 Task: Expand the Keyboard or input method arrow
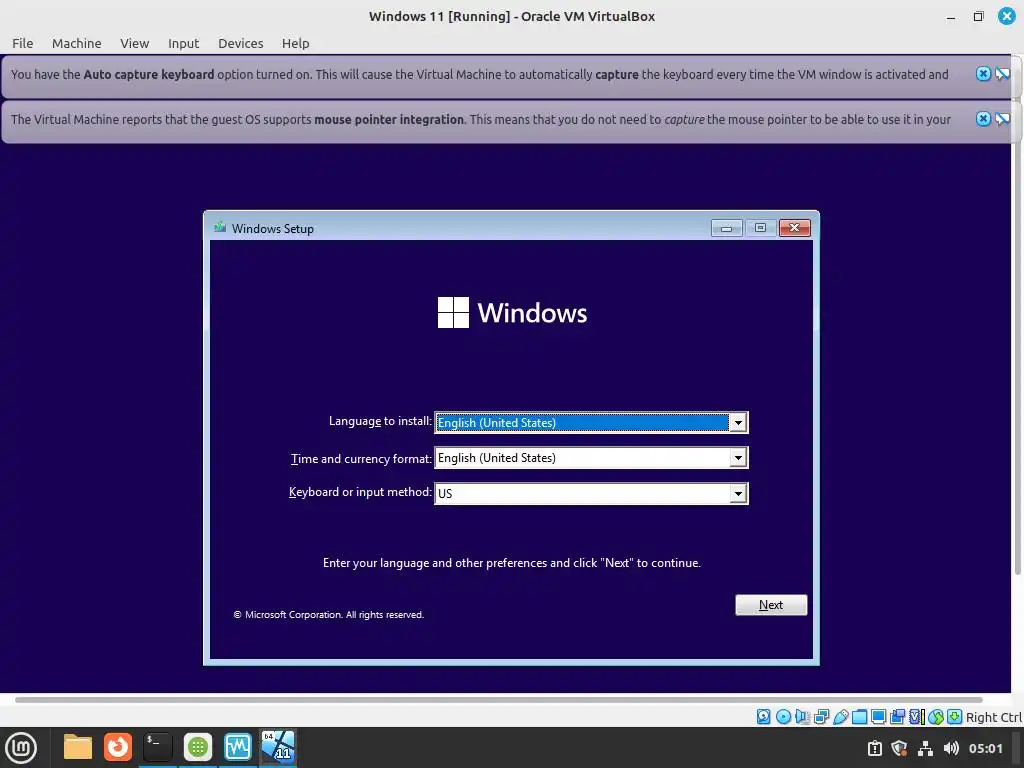(x=738, y=493)
